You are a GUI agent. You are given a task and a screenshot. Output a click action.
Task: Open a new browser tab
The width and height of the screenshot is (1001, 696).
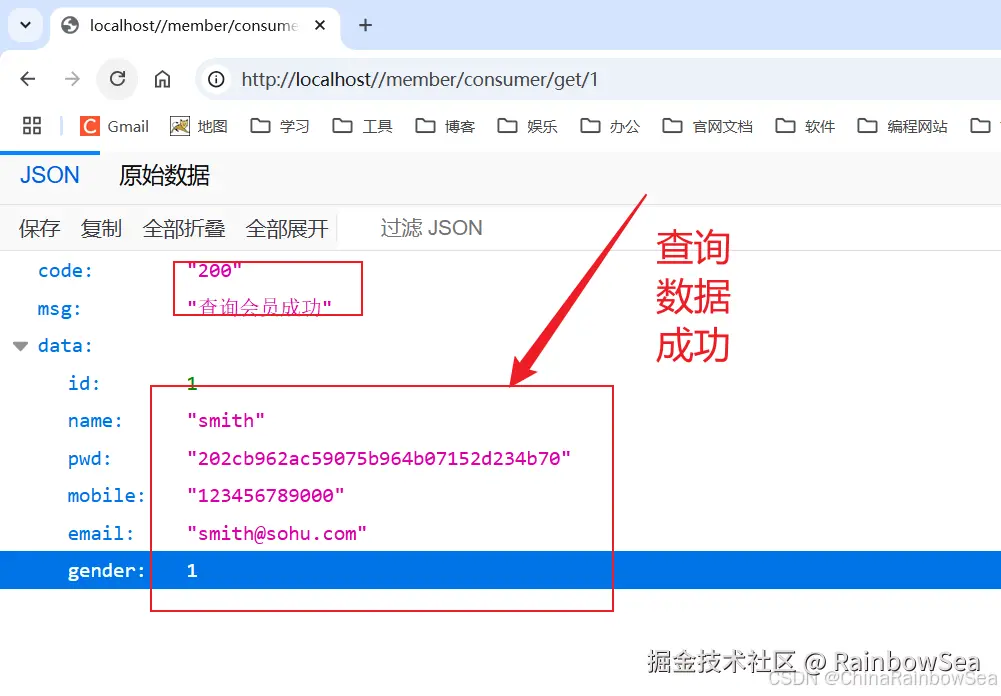tap(365, 26)
